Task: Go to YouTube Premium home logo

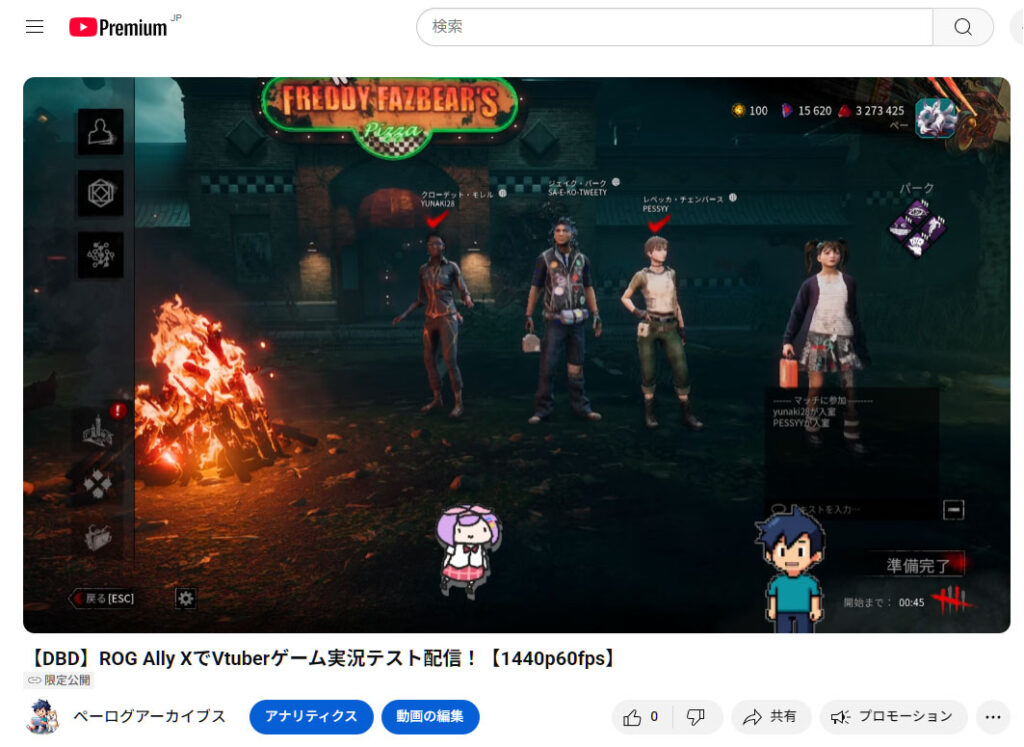Action: [118, 27]
